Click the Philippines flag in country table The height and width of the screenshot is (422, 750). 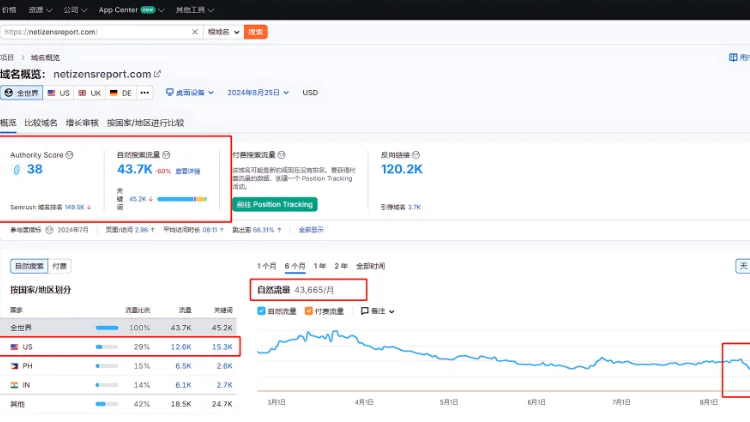point(14,366)
